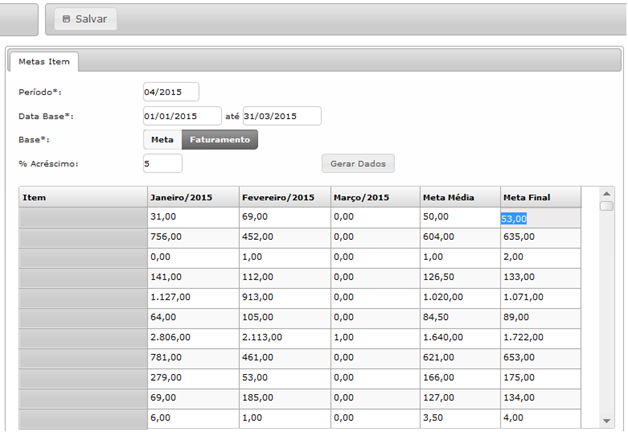Click the start date field 01/01/2015
The width and height of the screenshot is (628, 432).
(x=182, y=116)
